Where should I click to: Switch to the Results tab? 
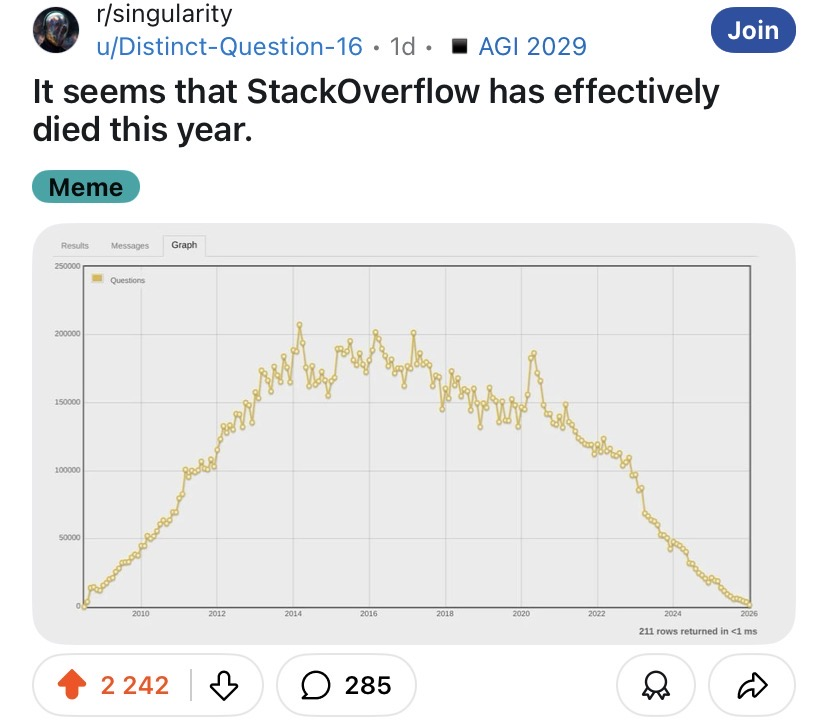tap(75, 246)
